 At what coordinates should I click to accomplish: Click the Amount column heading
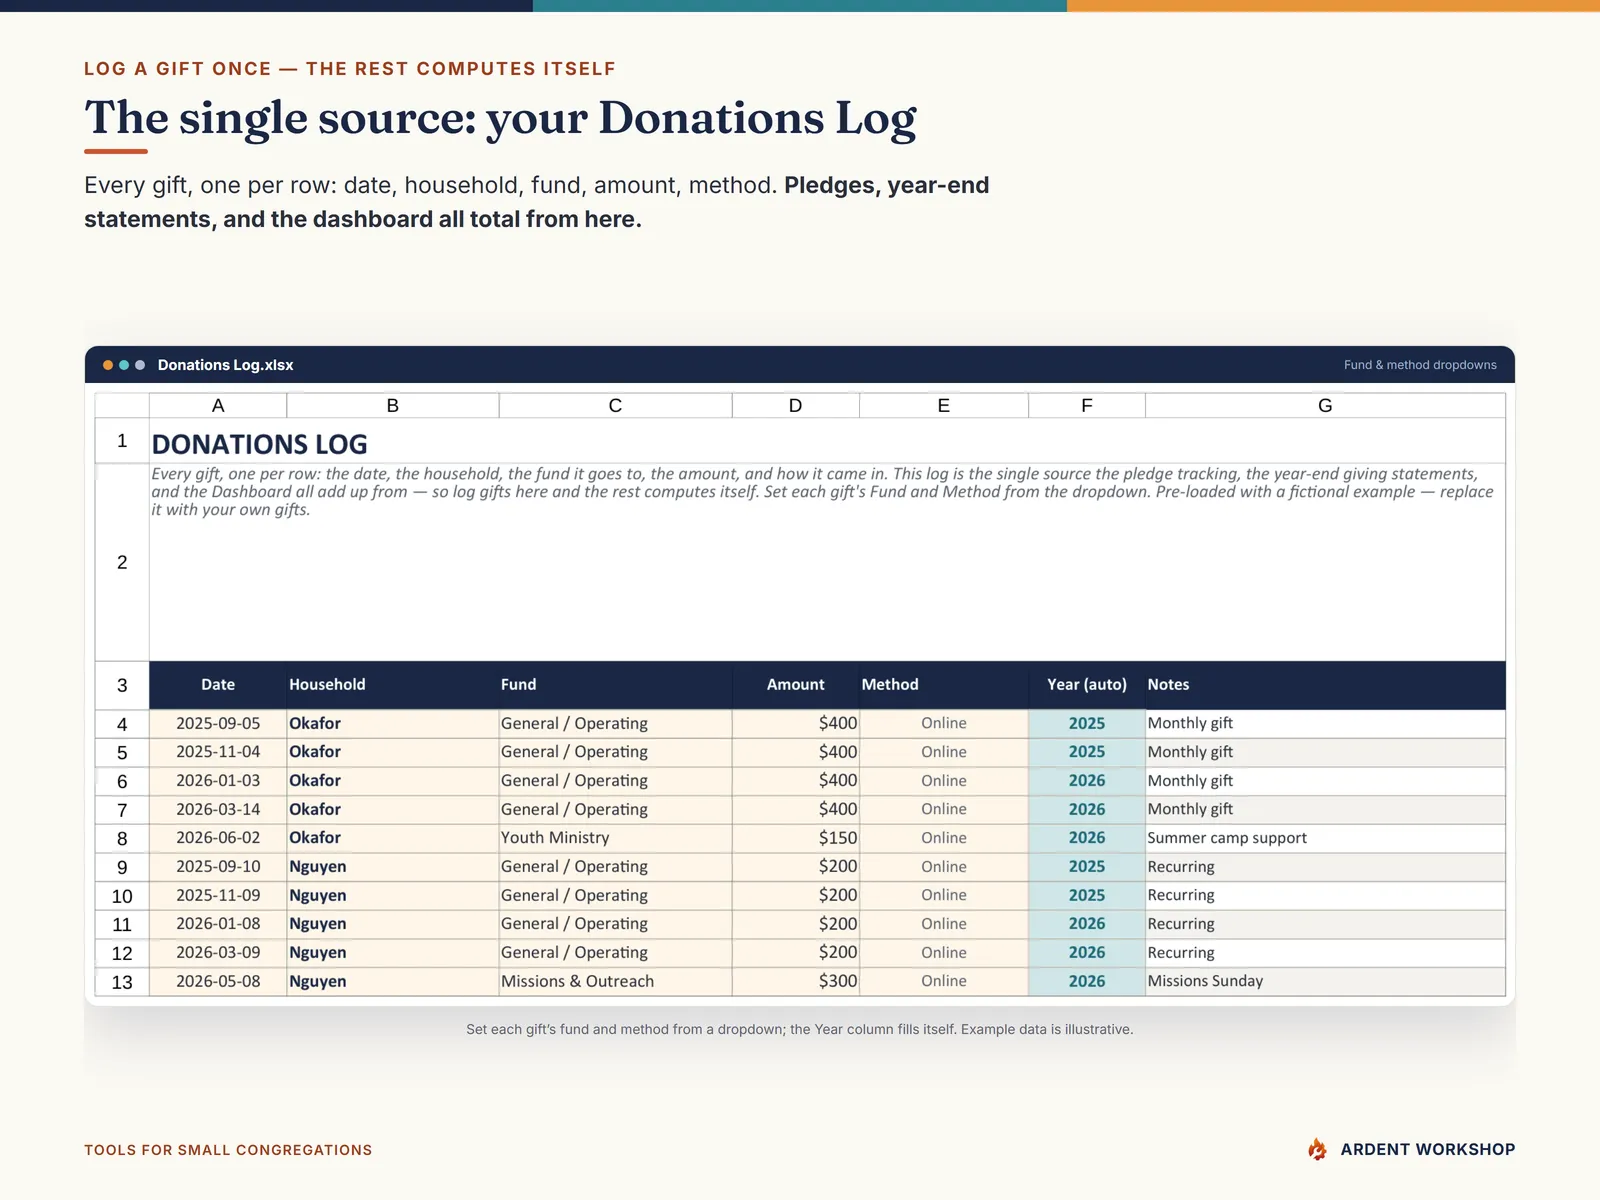[x=795, y=685]
